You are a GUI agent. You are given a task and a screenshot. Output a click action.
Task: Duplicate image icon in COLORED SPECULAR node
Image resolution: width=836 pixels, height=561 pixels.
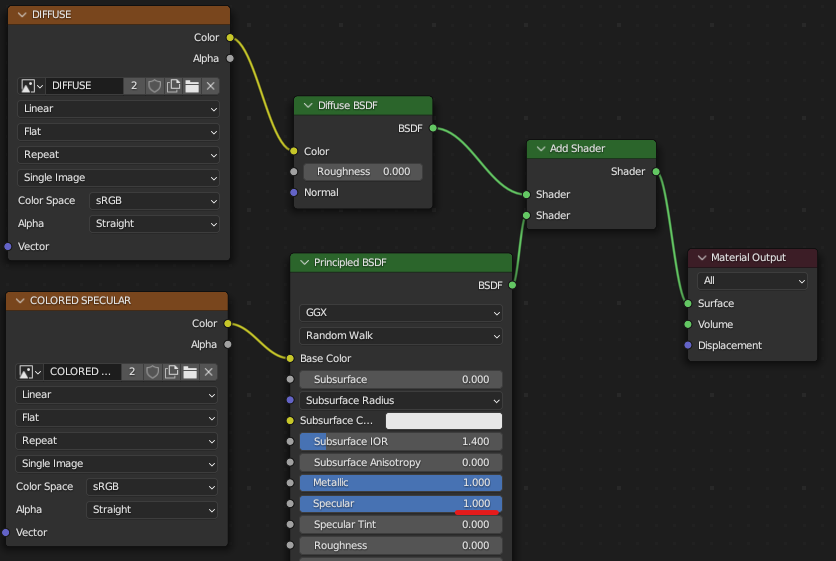click(171, 372)
